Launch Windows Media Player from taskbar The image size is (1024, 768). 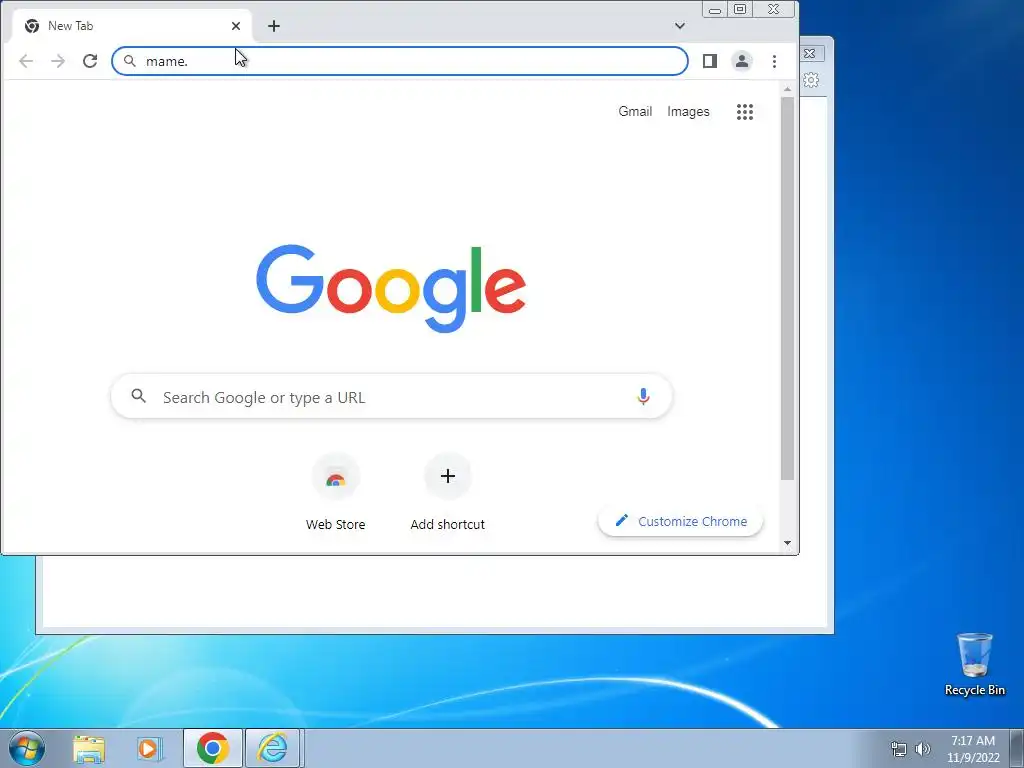pyautogui.click(x=149, y=748)
